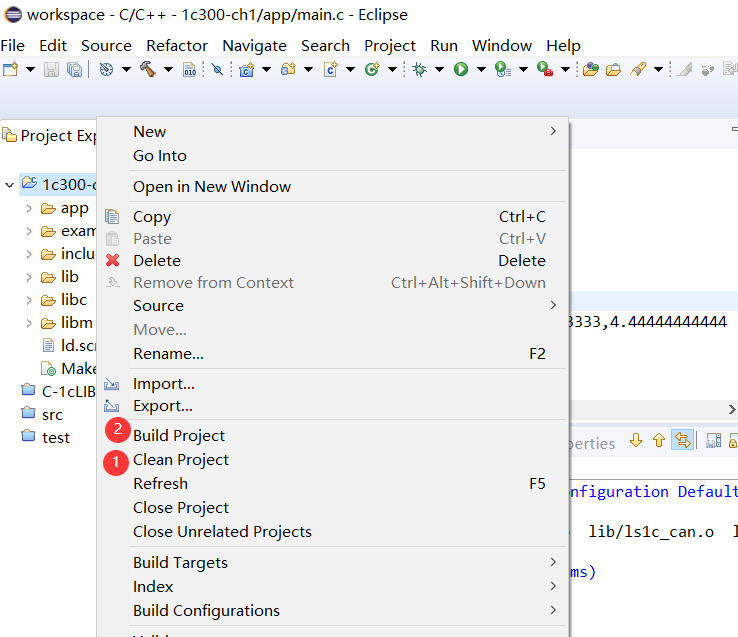Click the binary 010 file icon
Image resolution: width=738 pixels, height=637 pixels.
coord(190,70)
